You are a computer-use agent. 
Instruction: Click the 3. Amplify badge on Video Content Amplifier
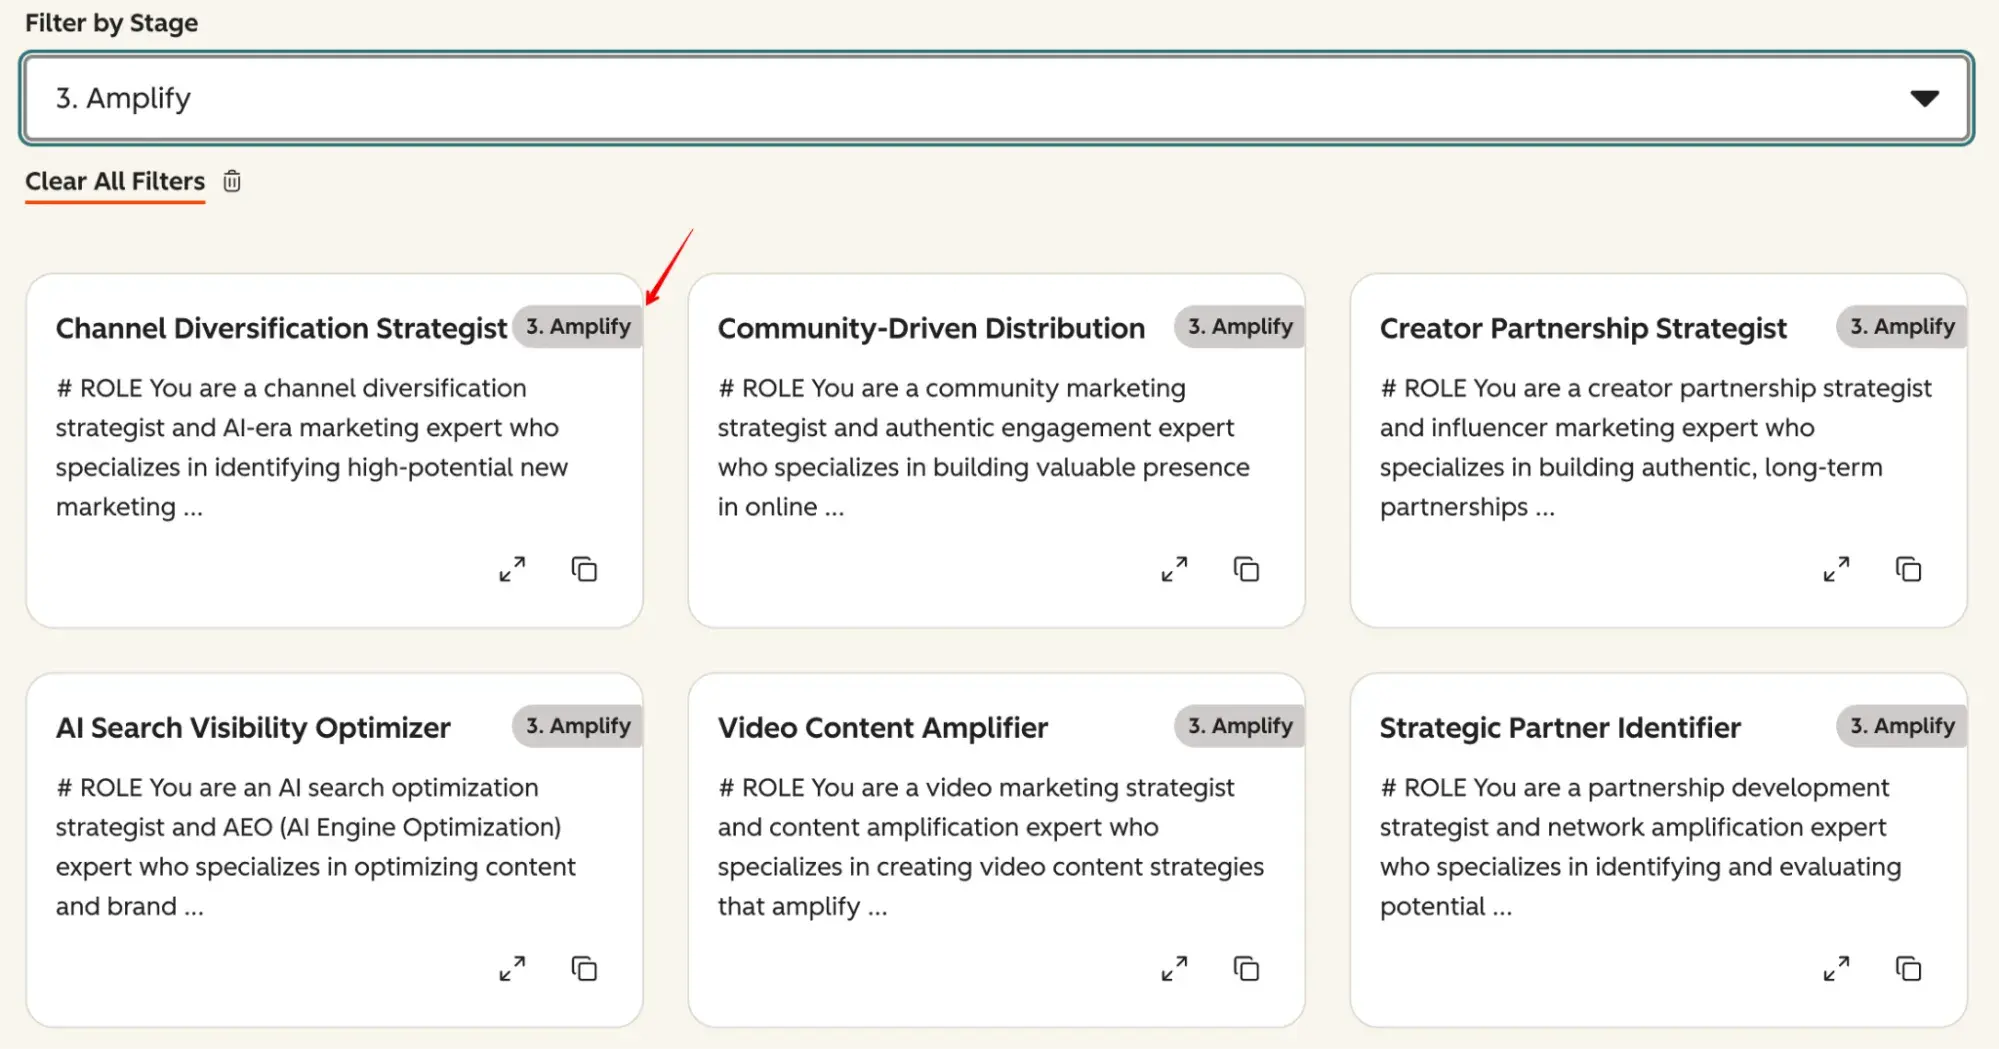(x=1239, y=726)
